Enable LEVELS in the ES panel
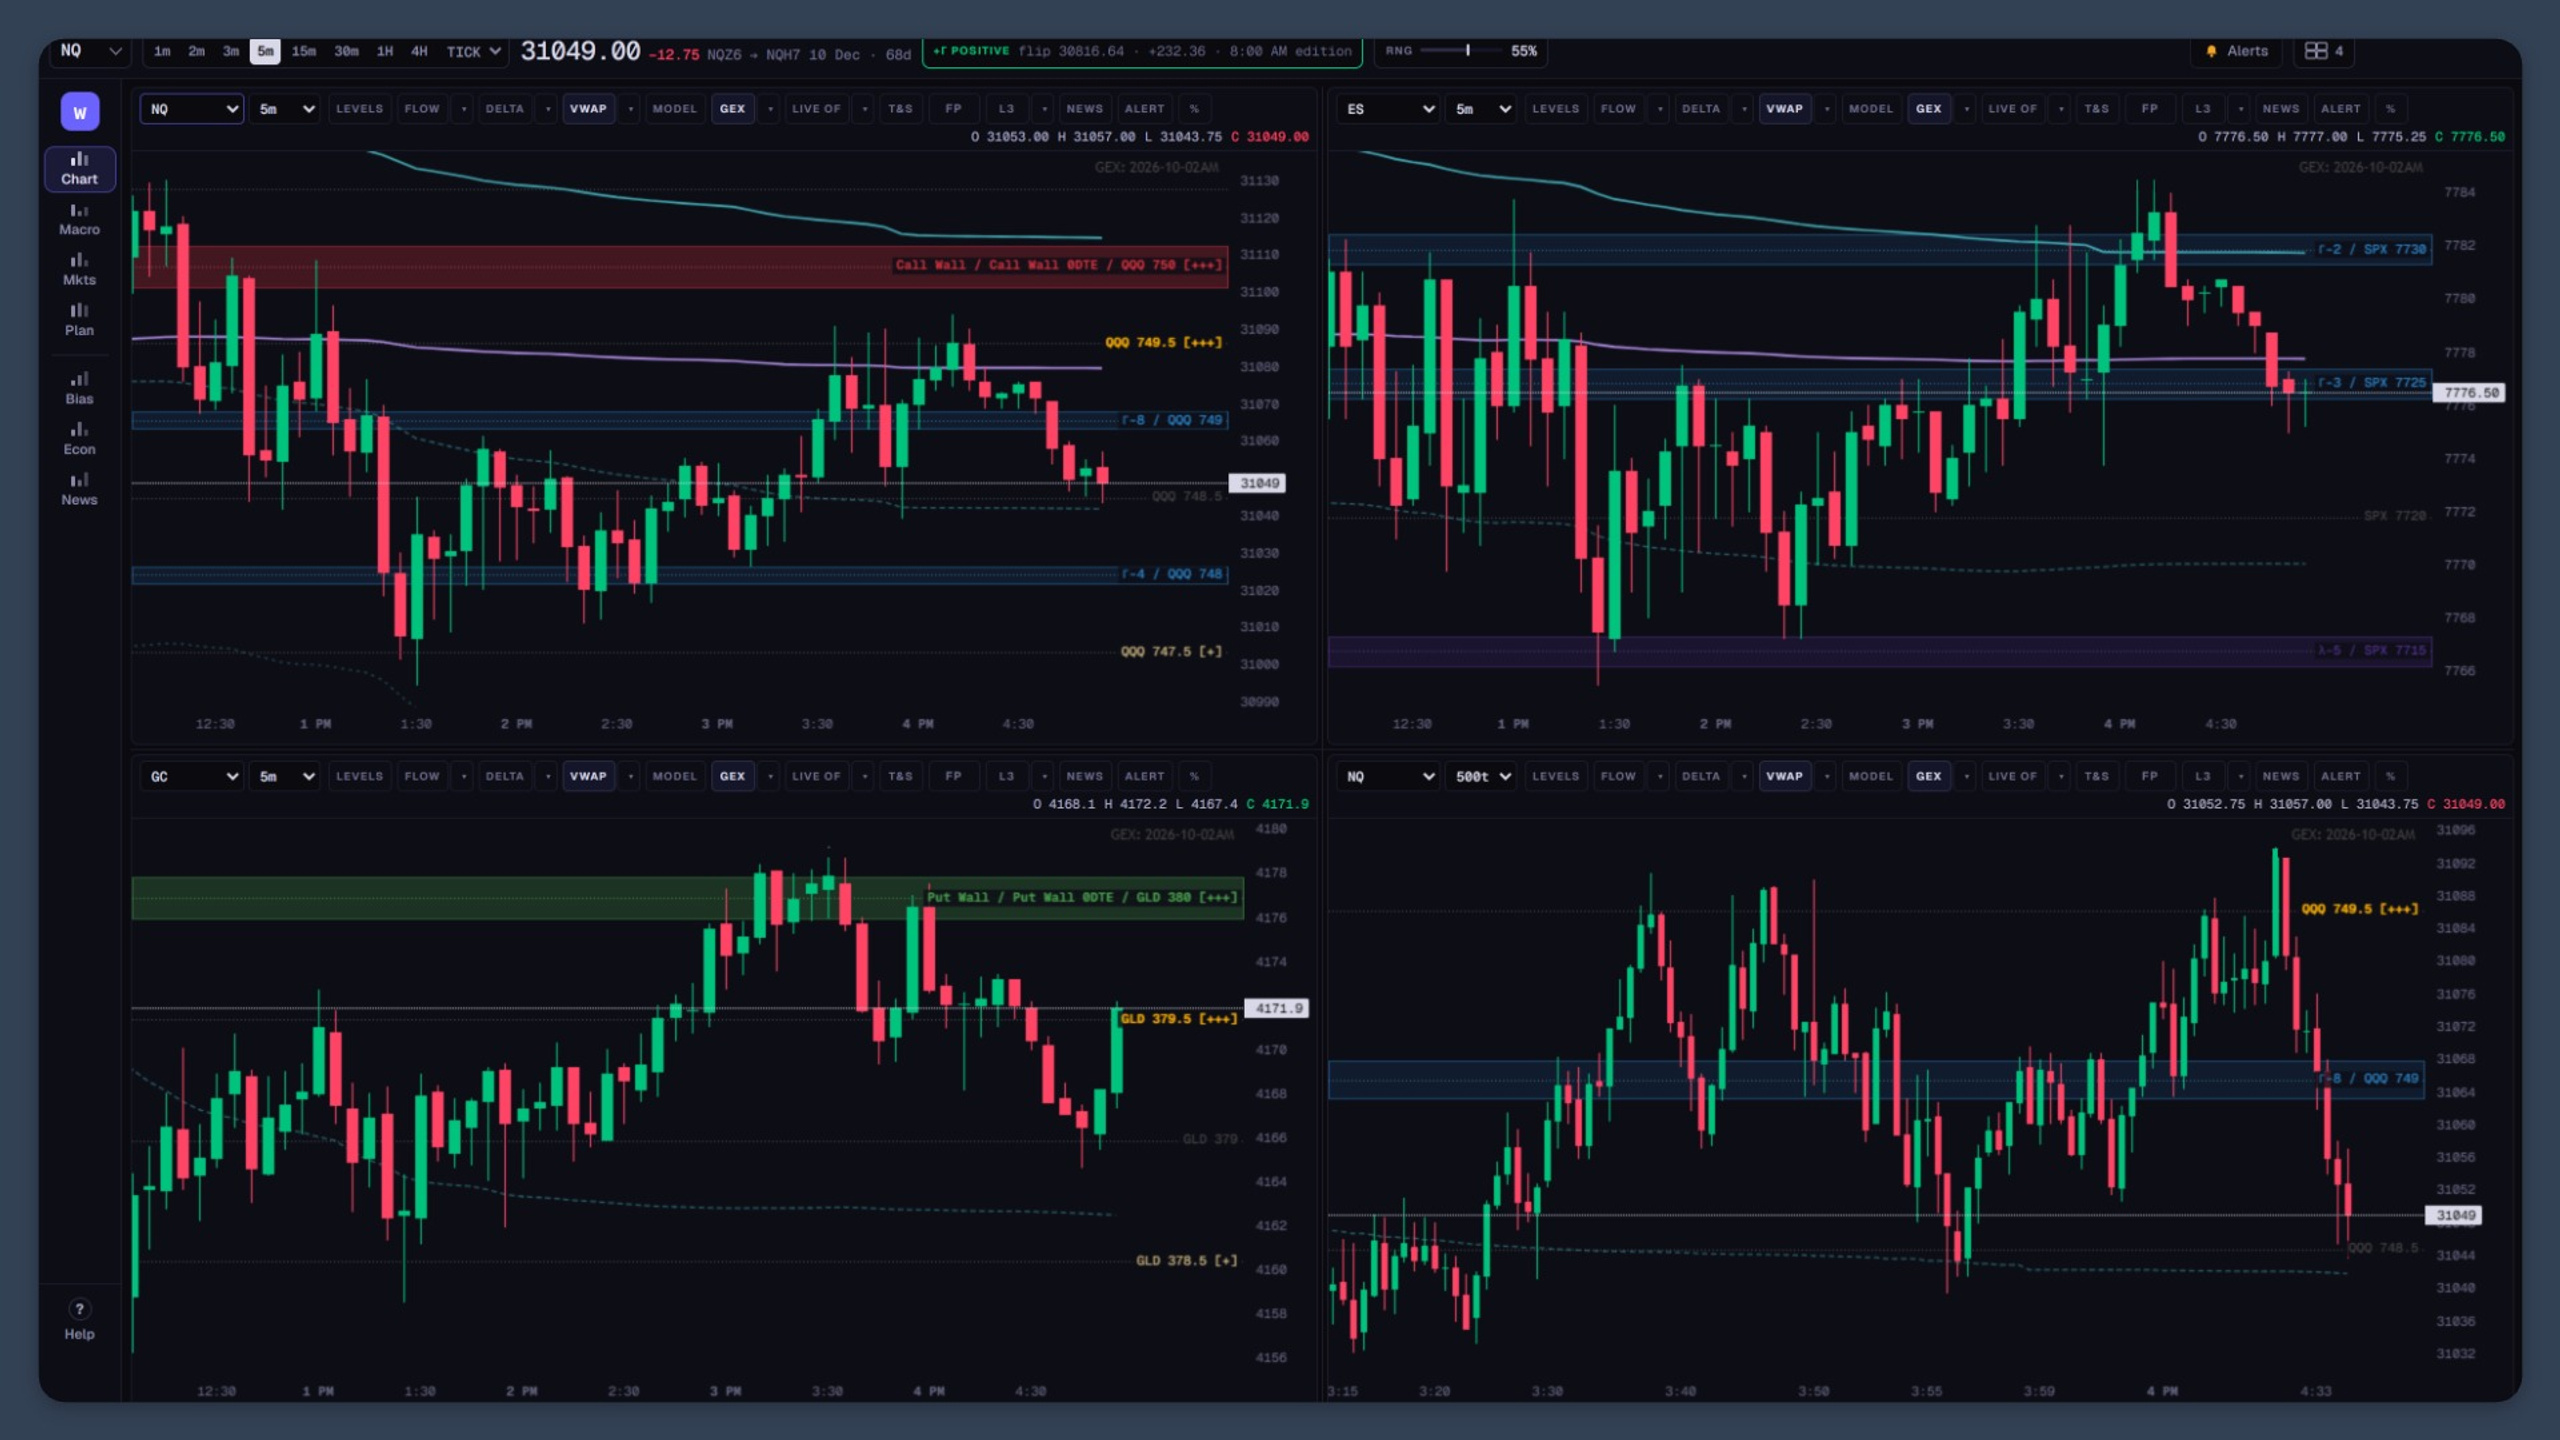 tap(1555, 108)
